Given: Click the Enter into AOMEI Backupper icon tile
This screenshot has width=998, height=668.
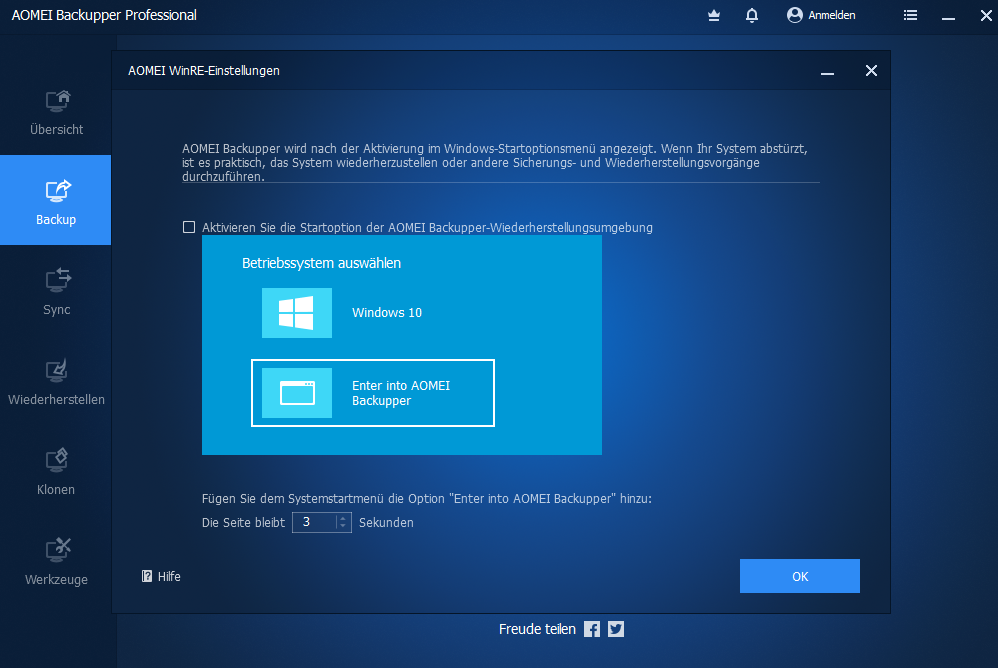Looking at the screenshot, I should tap(297, 393).
